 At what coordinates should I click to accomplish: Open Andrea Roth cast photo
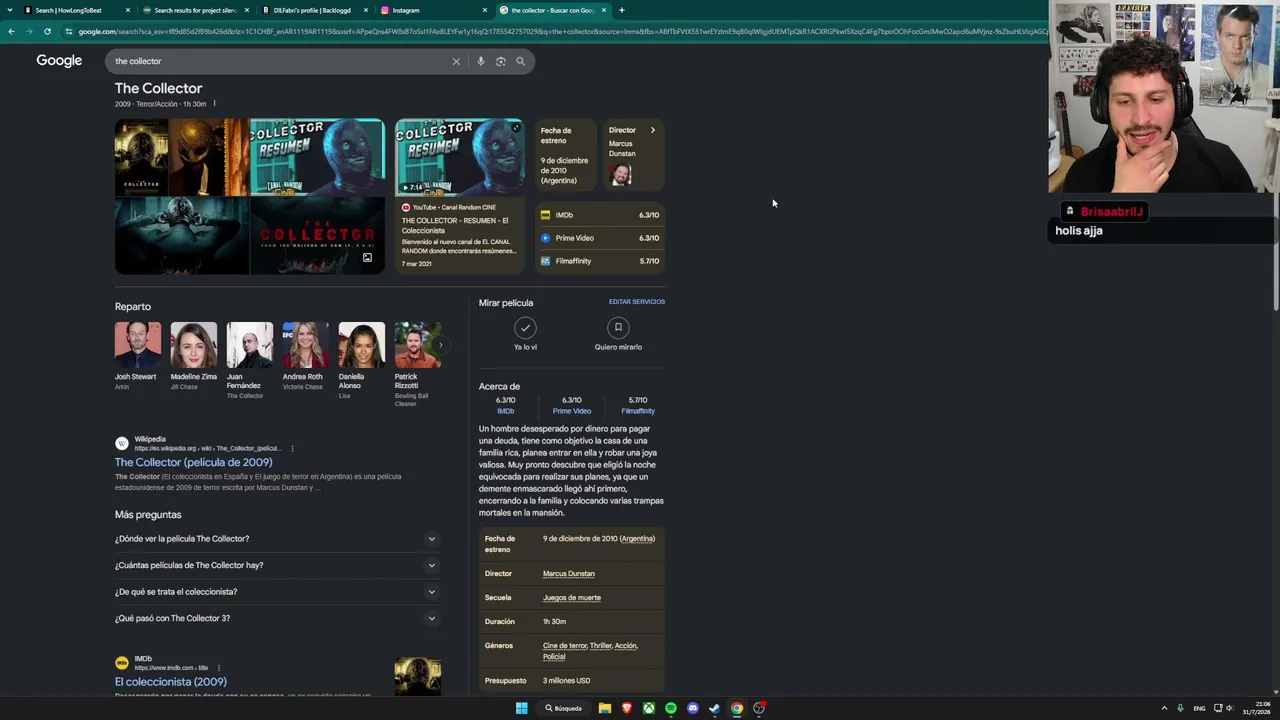(x=306, y=345)
